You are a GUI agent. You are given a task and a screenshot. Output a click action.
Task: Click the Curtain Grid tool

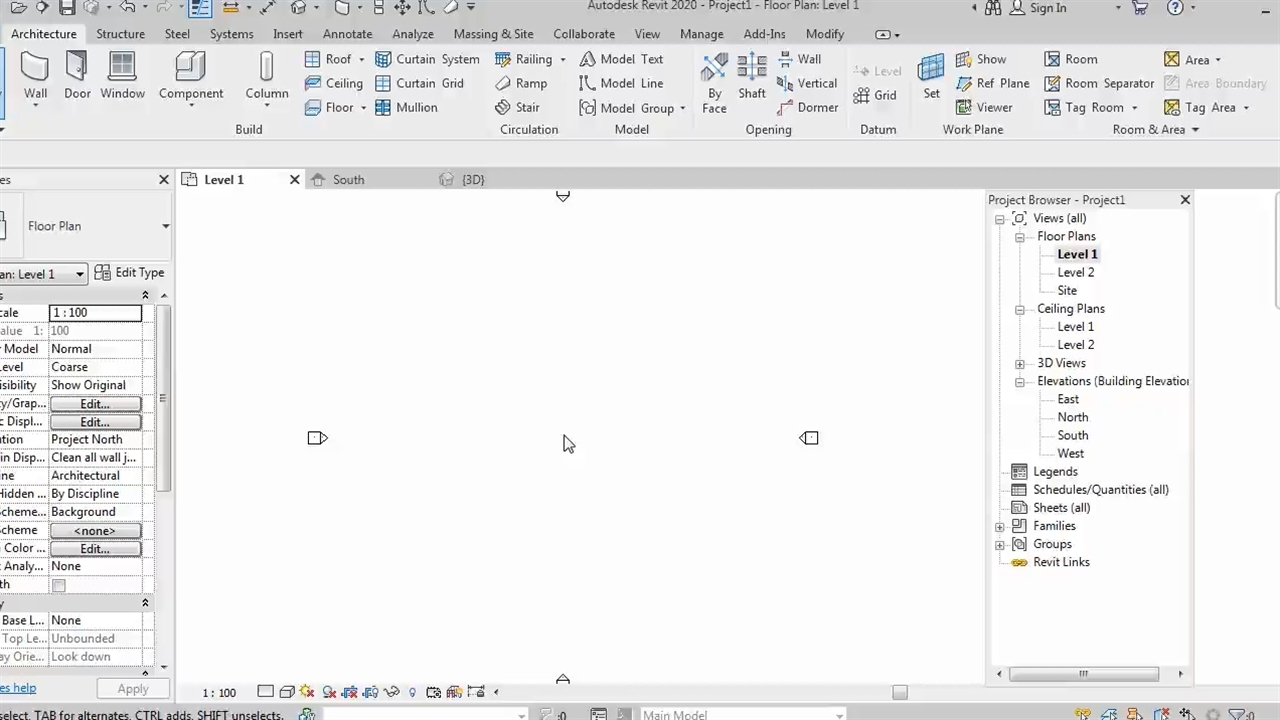pos(419,83)
